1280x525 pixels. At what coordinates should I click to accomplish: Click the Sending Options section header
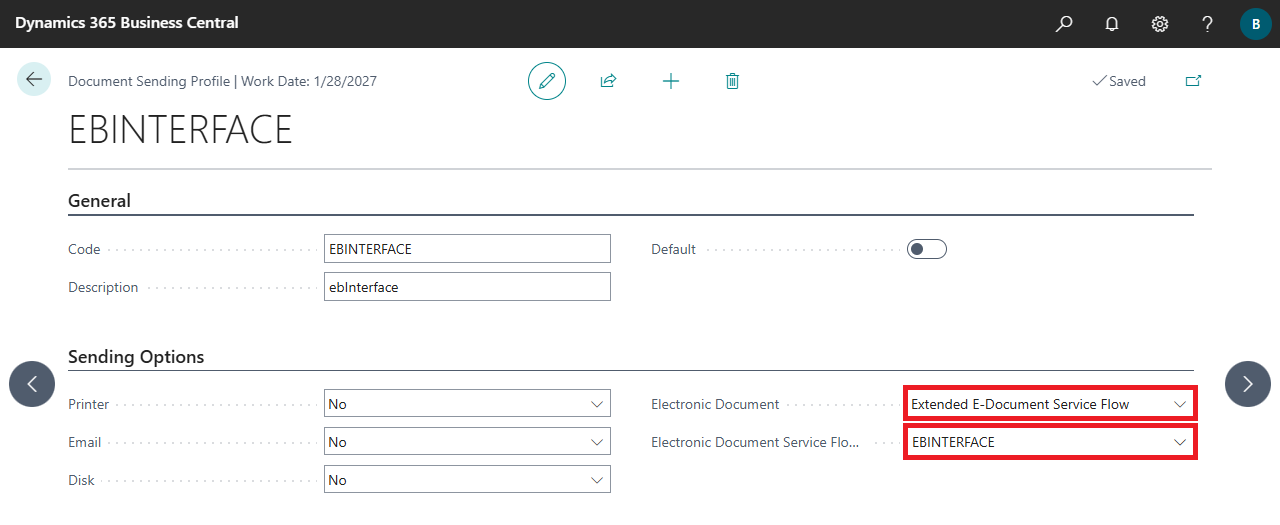136,357
